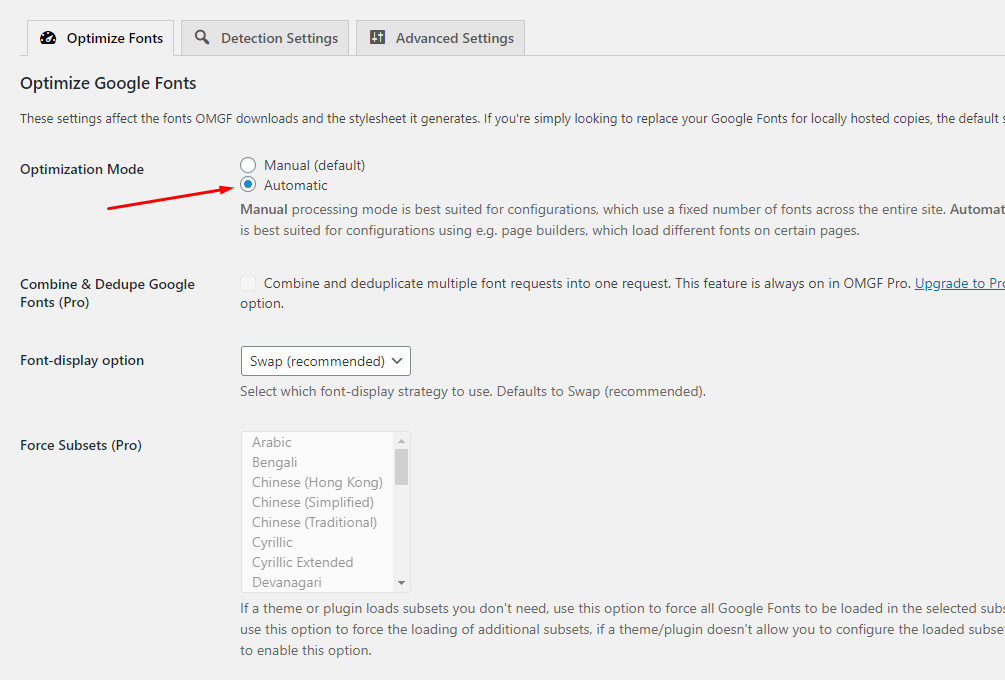Image resolution: width=1005 pixels, height=680 pixels.
Task: Switch to the Detection Settings tab
Action: [265, 38]
